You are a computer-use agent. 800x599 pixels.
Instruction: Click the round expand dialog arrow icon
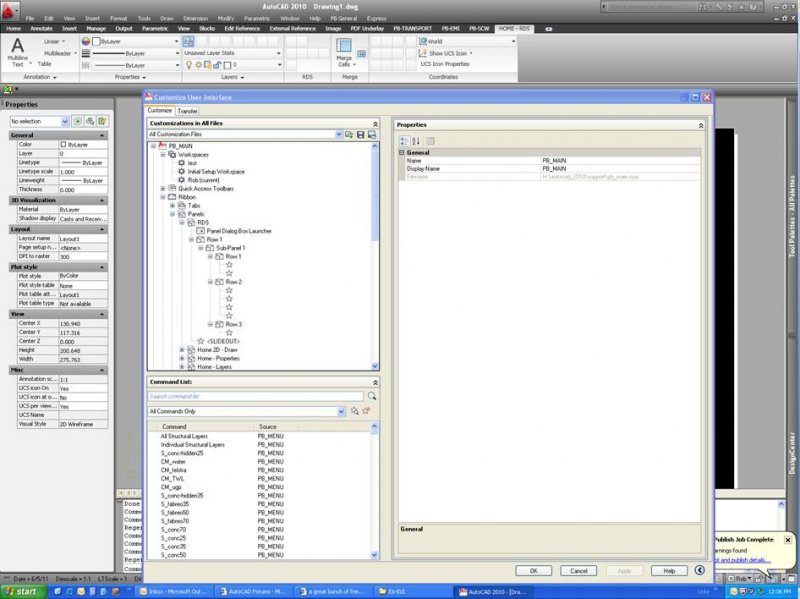tap(699, 570)
